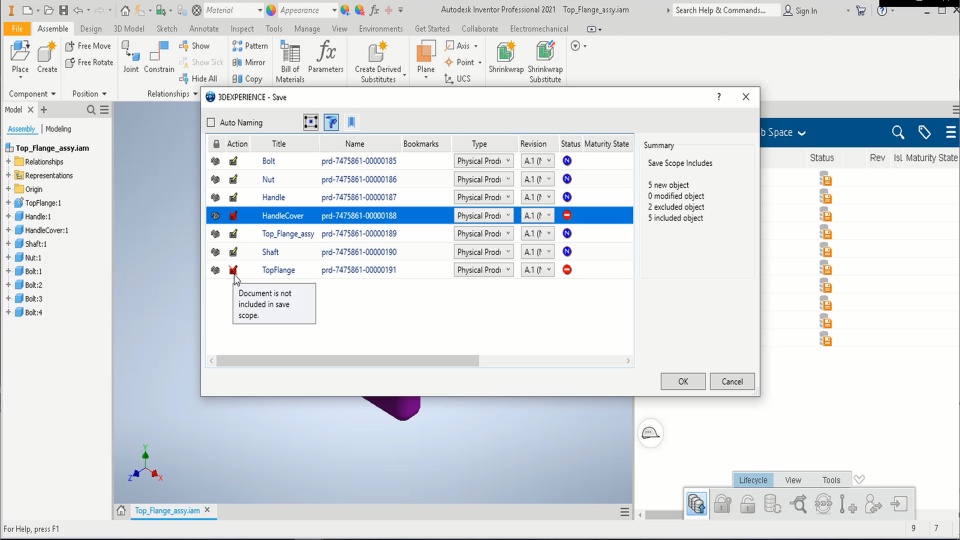Click Free Move in ribbon

point(88,46)
